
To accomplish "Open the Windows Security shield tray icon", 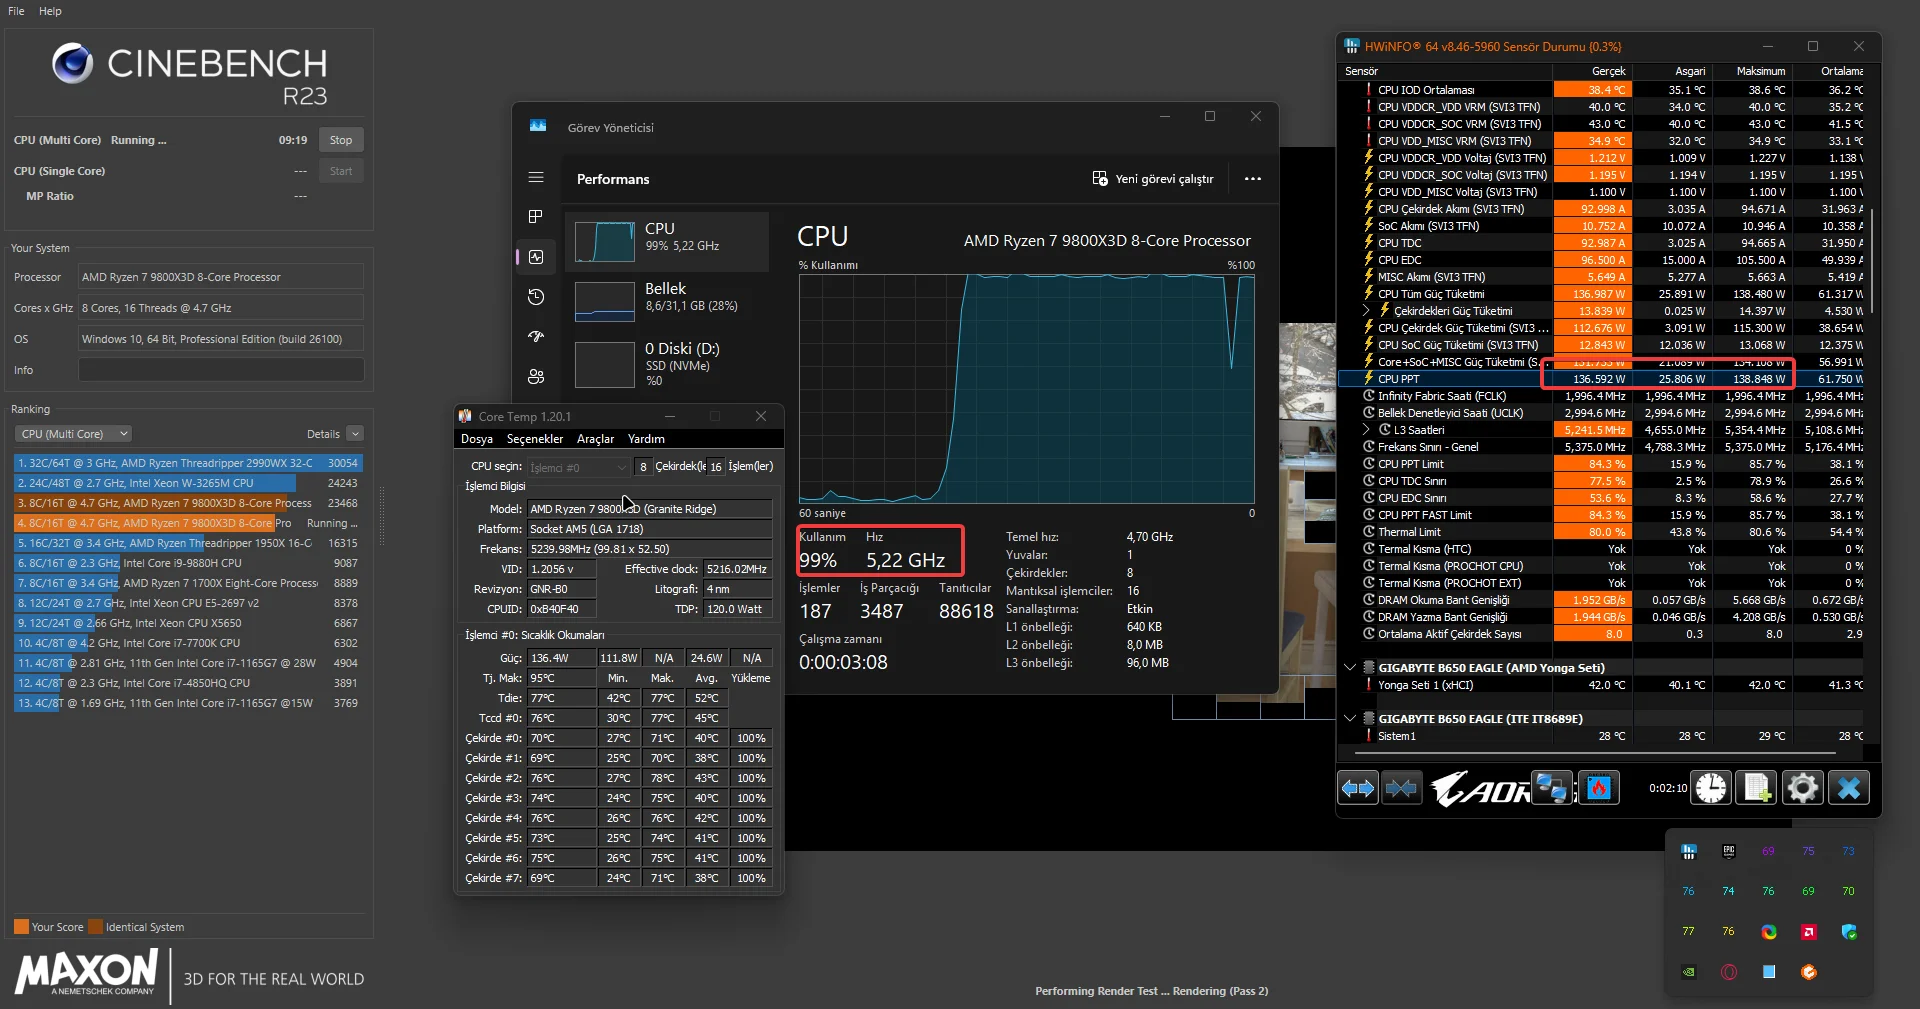I will pos(1849,932).
